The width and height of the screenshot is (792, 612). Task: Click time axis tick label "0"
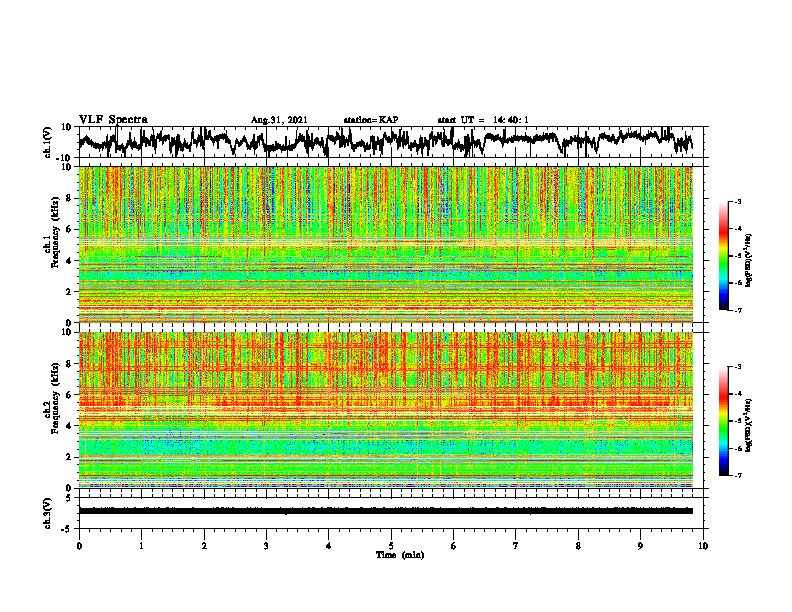[79, 546]
